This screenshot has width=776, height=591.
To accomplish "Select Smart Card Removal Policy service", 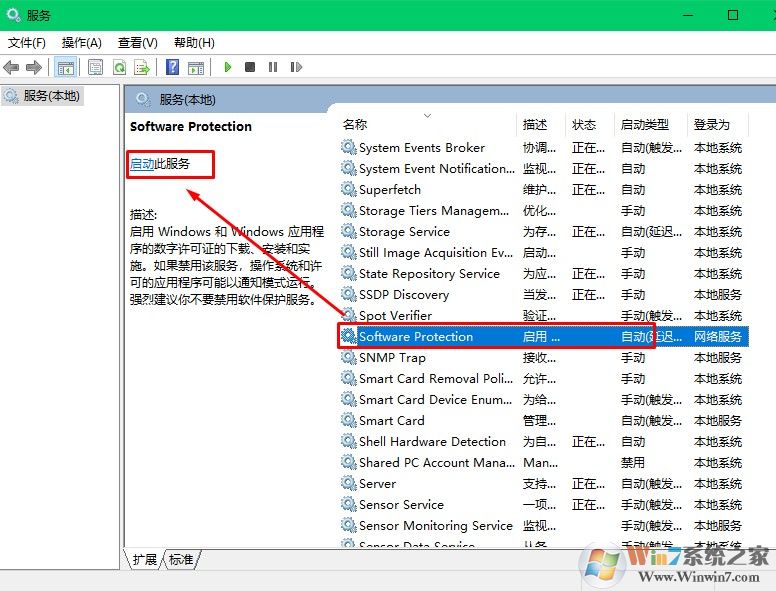I will coord(544,379).
